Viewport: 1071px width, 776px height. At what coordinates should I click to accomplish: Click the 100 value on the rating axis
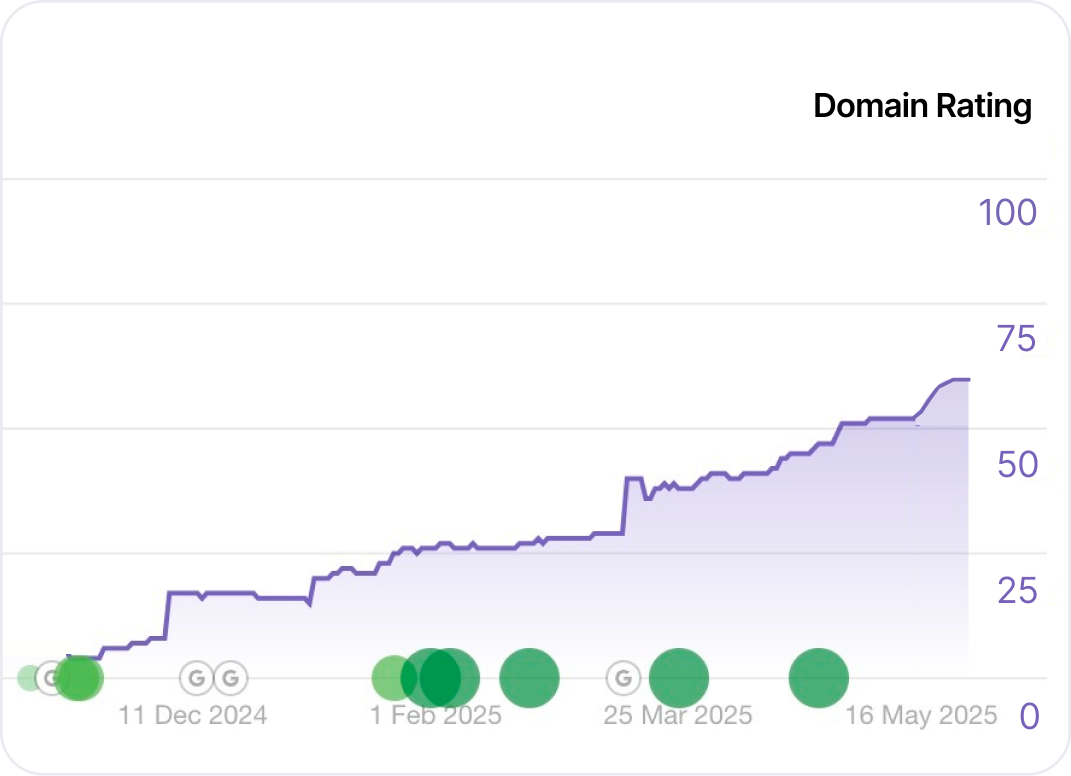1006,213
